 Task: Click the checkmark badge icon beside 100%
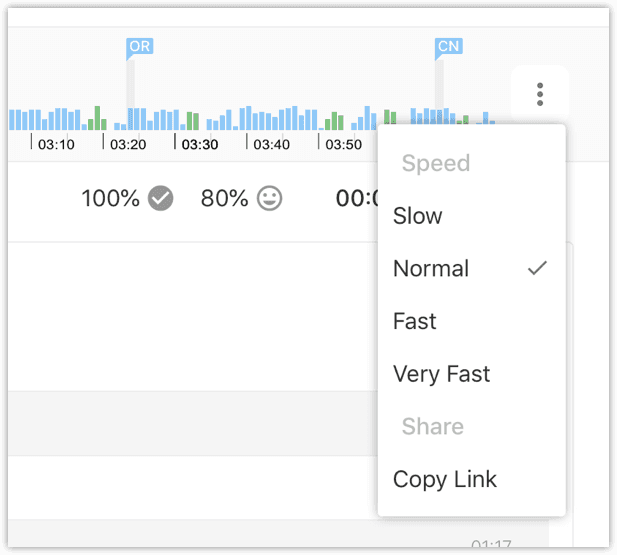[161, 198]
